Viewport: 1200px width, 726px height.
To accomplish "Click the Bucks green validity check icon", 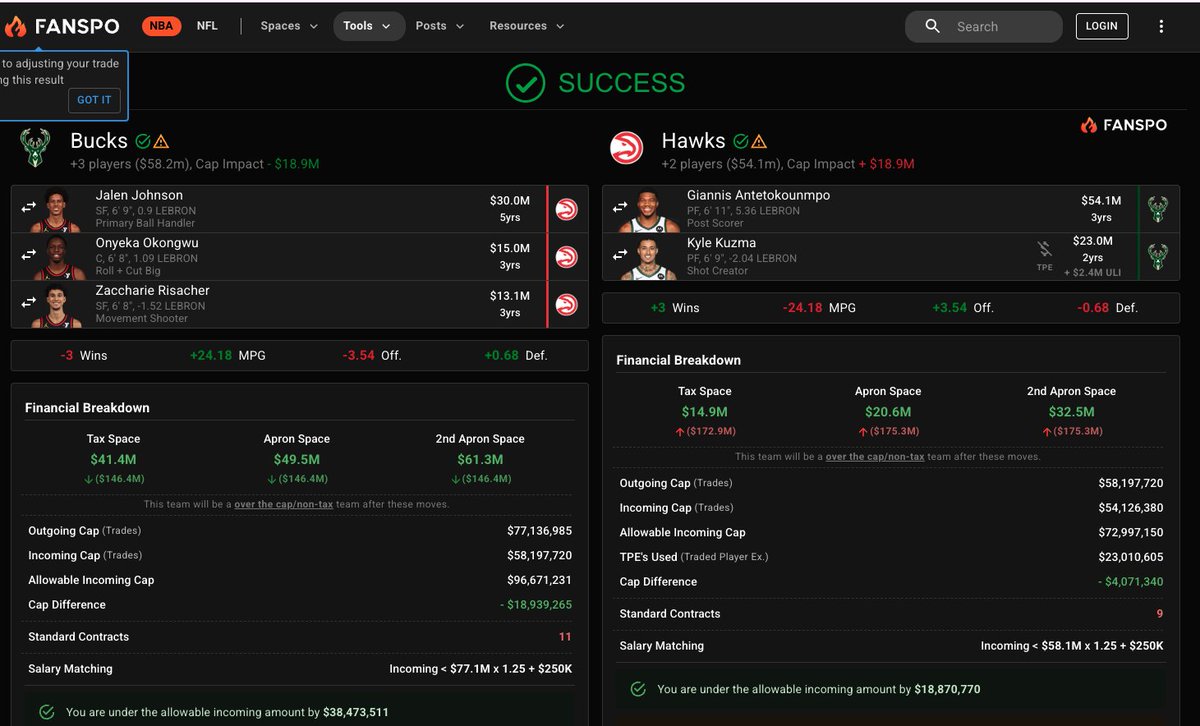I will (143, 141).
